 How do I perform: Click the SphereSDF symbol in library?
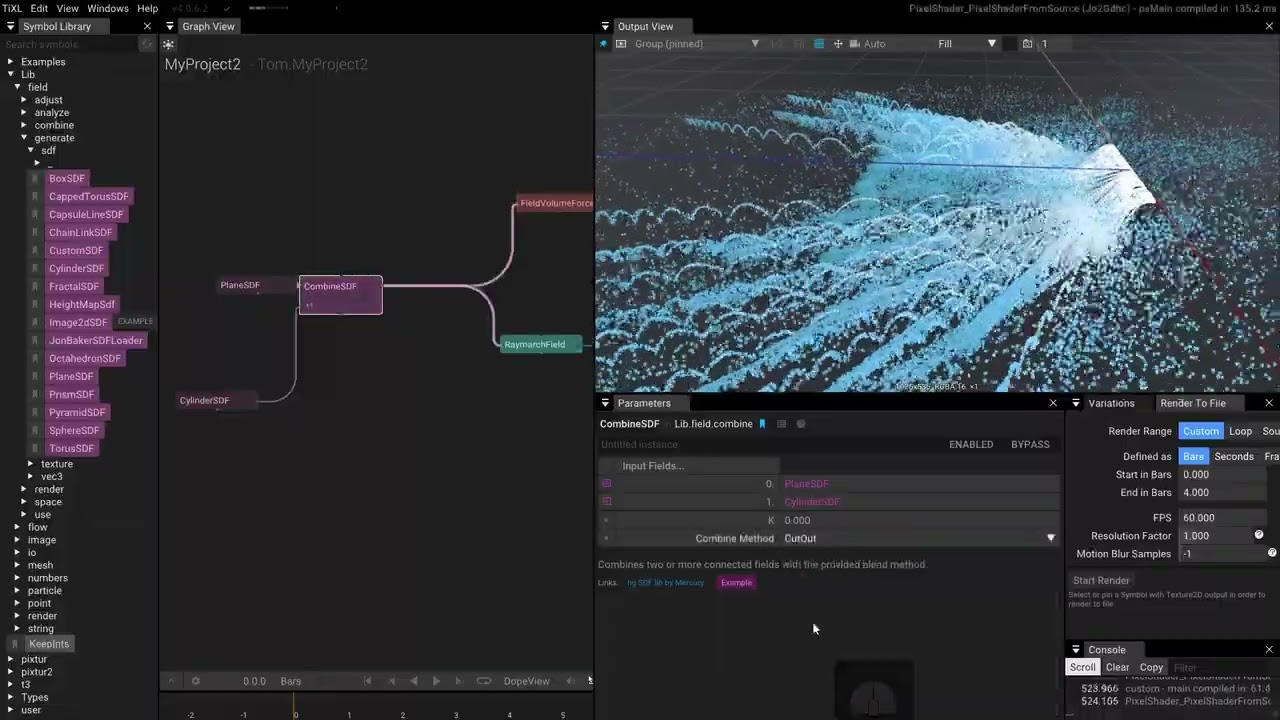click(74, 431)
